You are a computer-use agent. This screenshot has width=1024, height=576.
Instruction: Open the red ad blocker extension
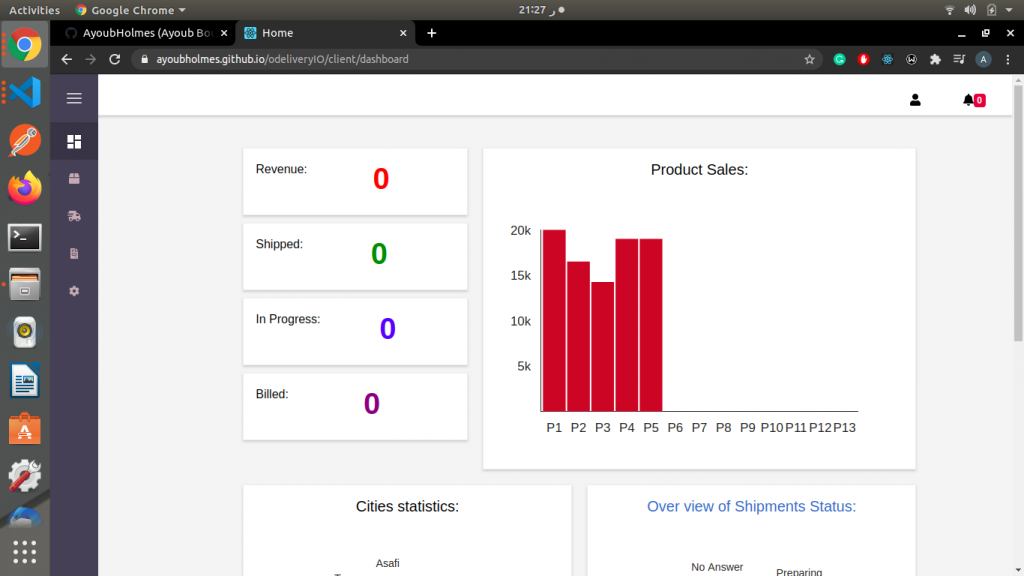click(x=863, y=59)
